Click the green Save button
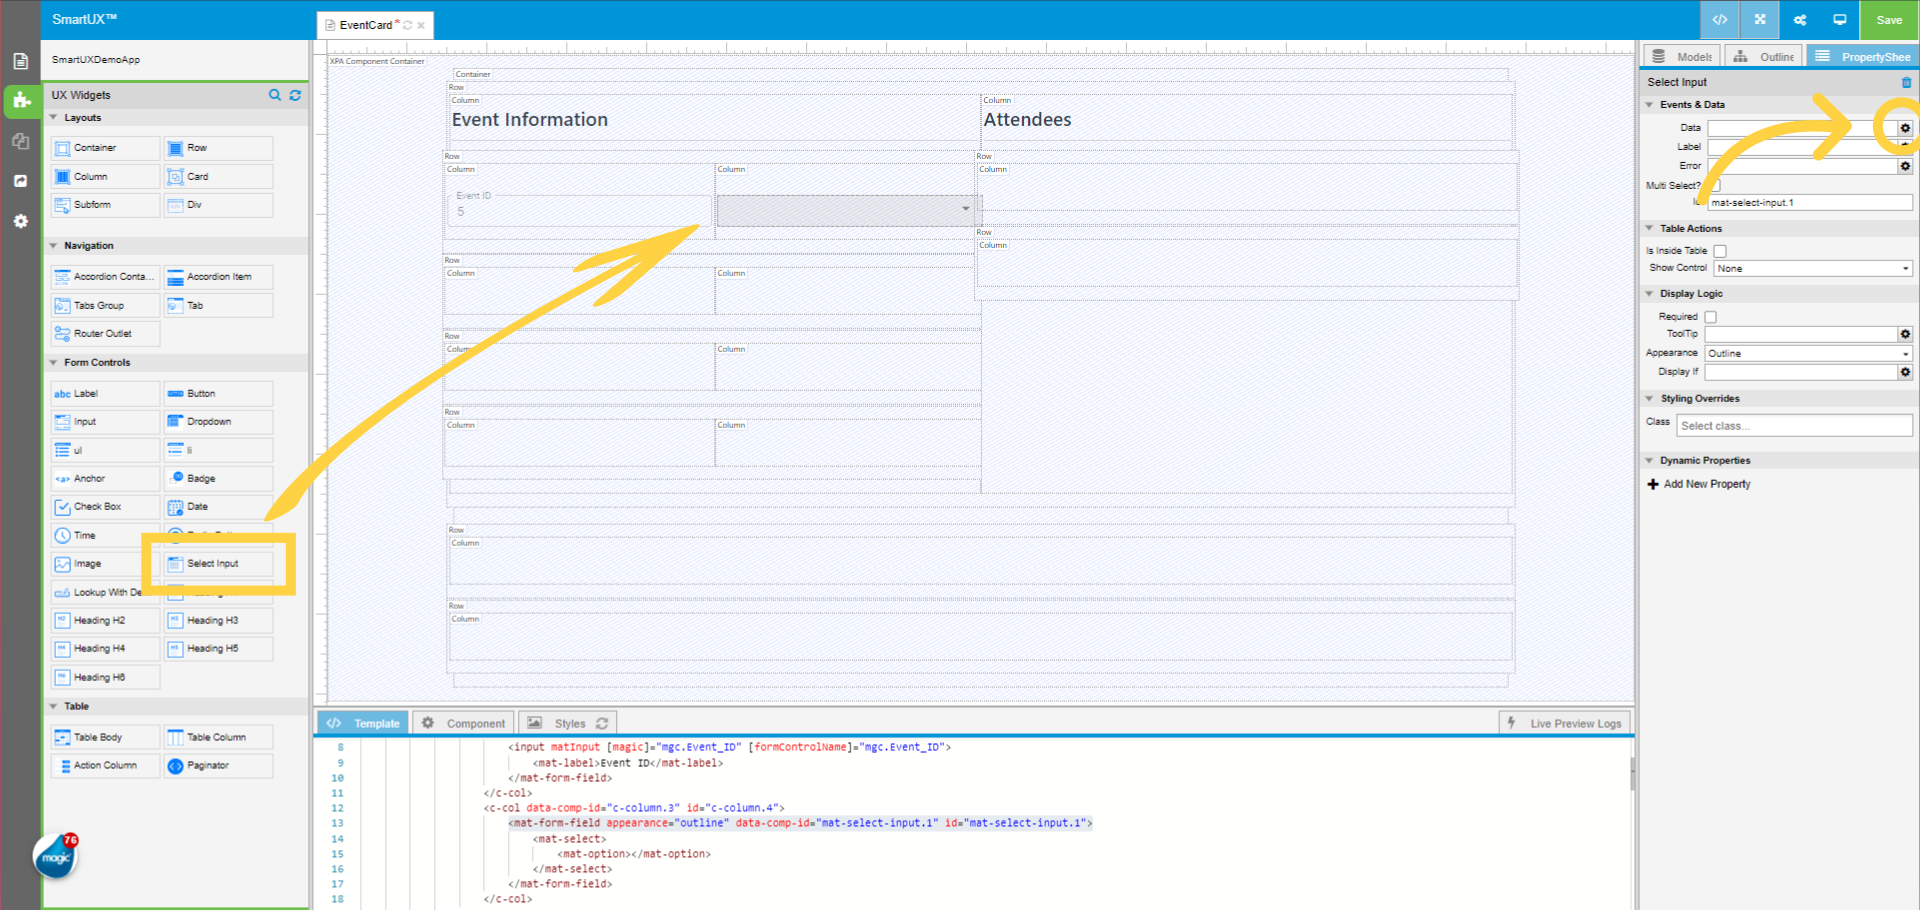1920x910 pixels. pyautogui.click(x=1888, y=19)
